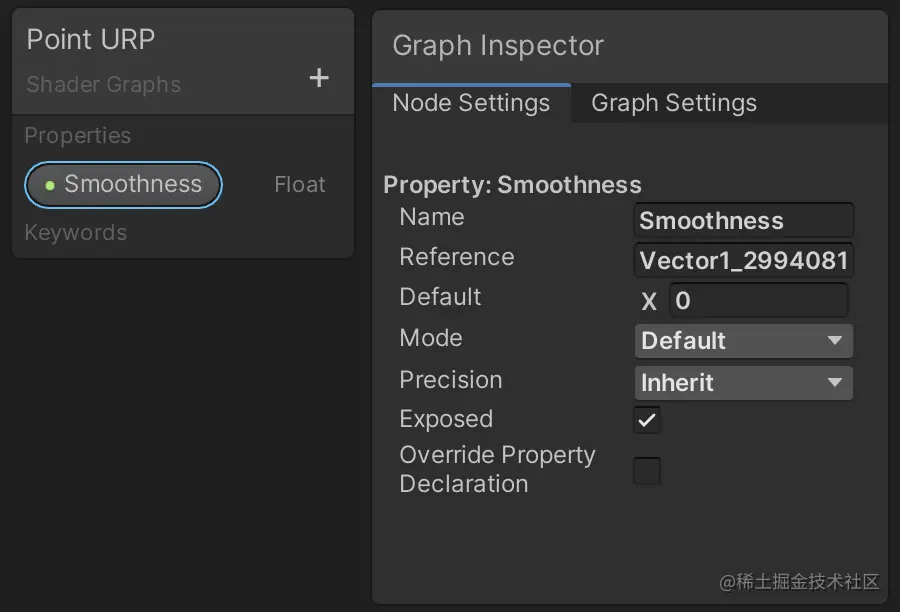Disable the Exposed checkbox

[x=647, y=420]
